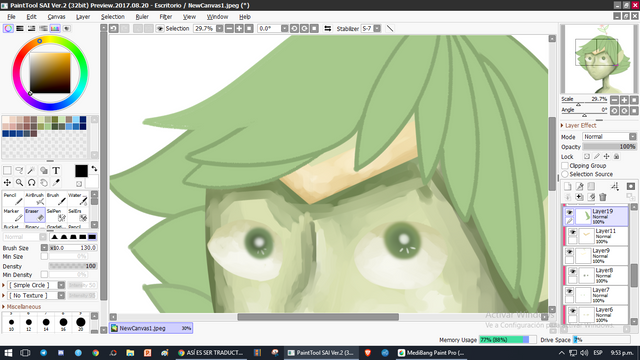640x360 pixels.
Task: Choose the Eraser tool
Action: click(x=35, y=215)
